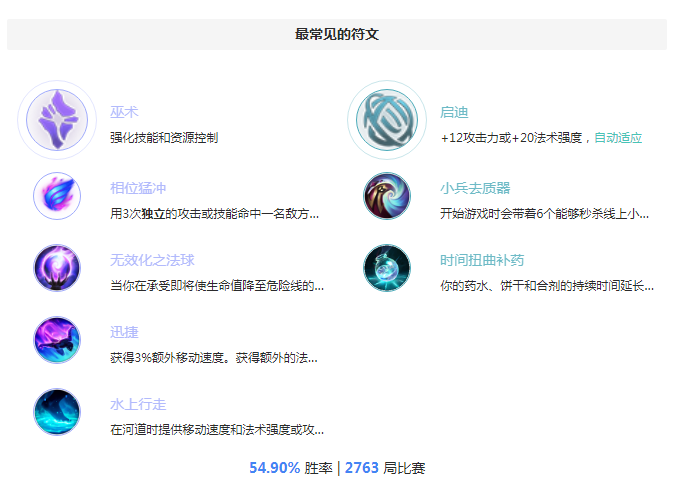682x500 pixels.
Task: Click the 迅捷 Celerity rune icon
Action: pos(57,340)
